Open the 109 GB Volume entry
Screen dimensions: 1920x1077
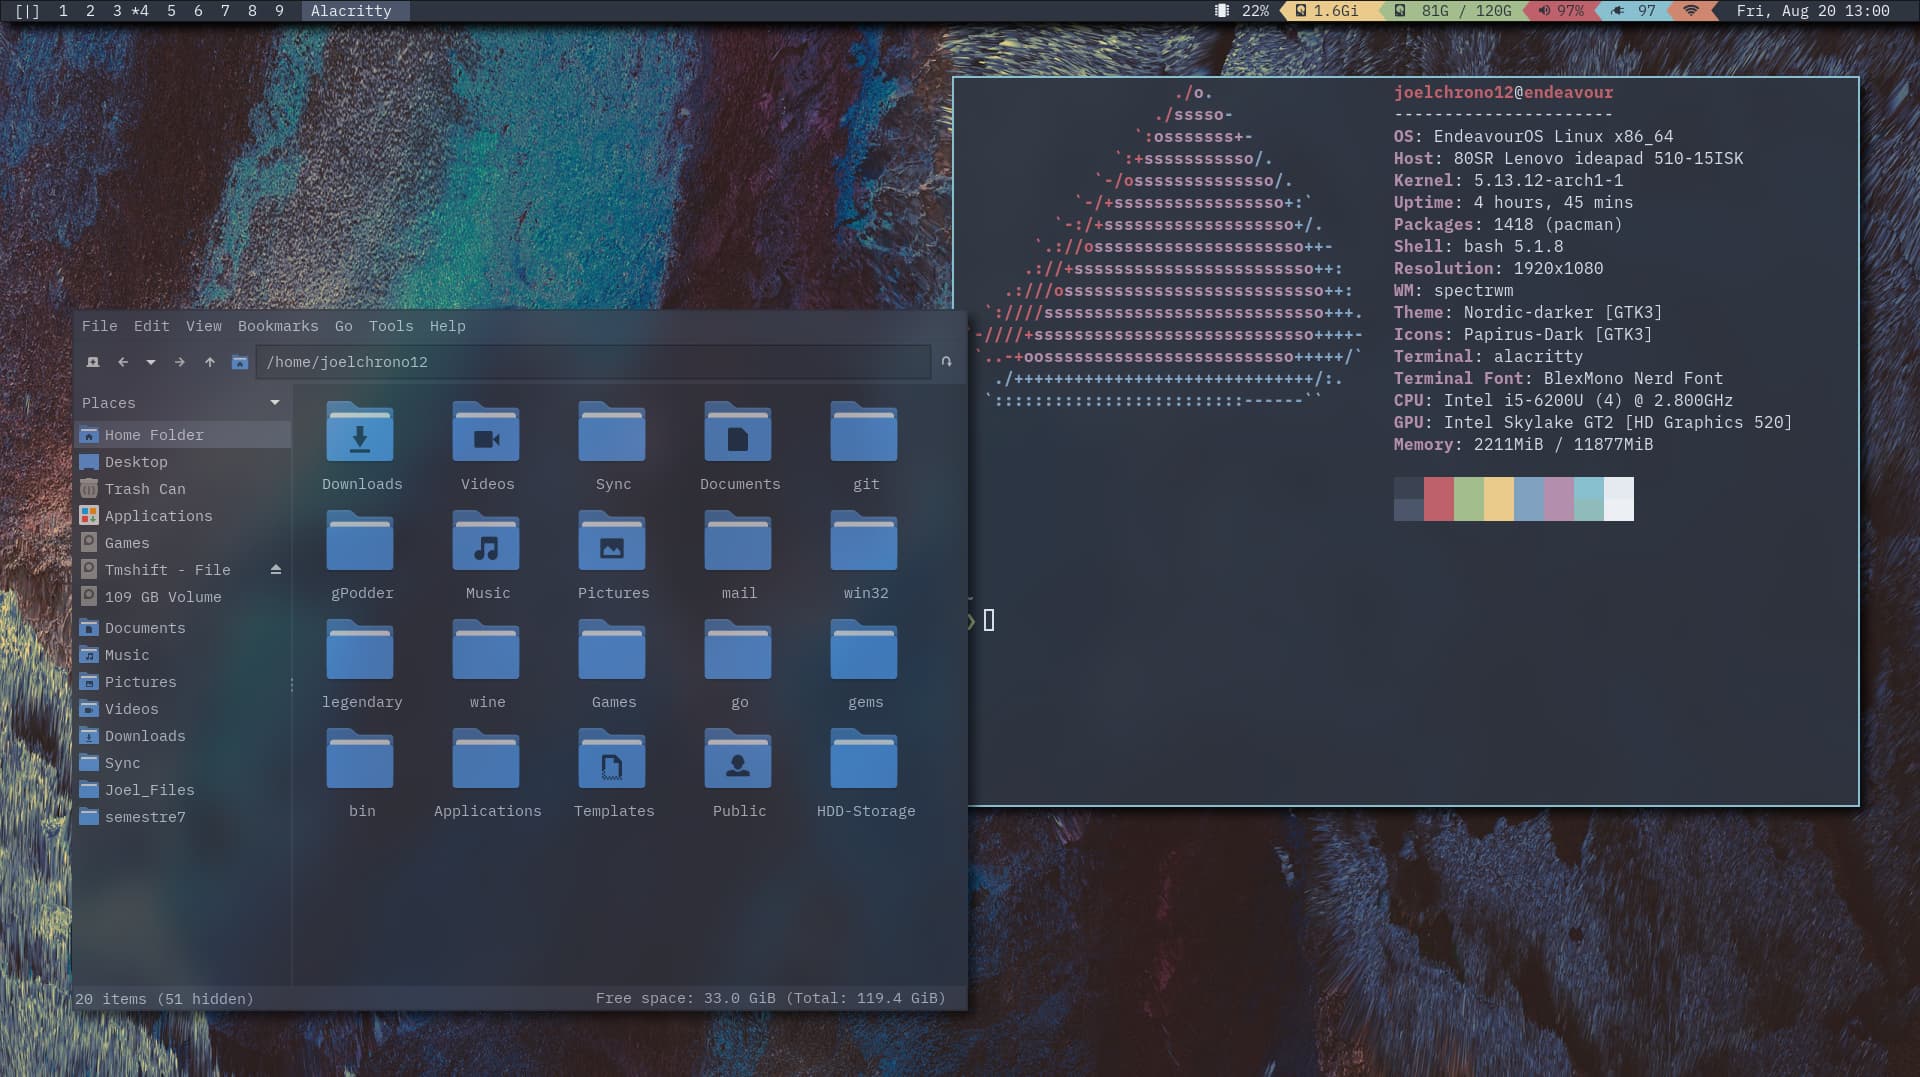coord(183,597)
